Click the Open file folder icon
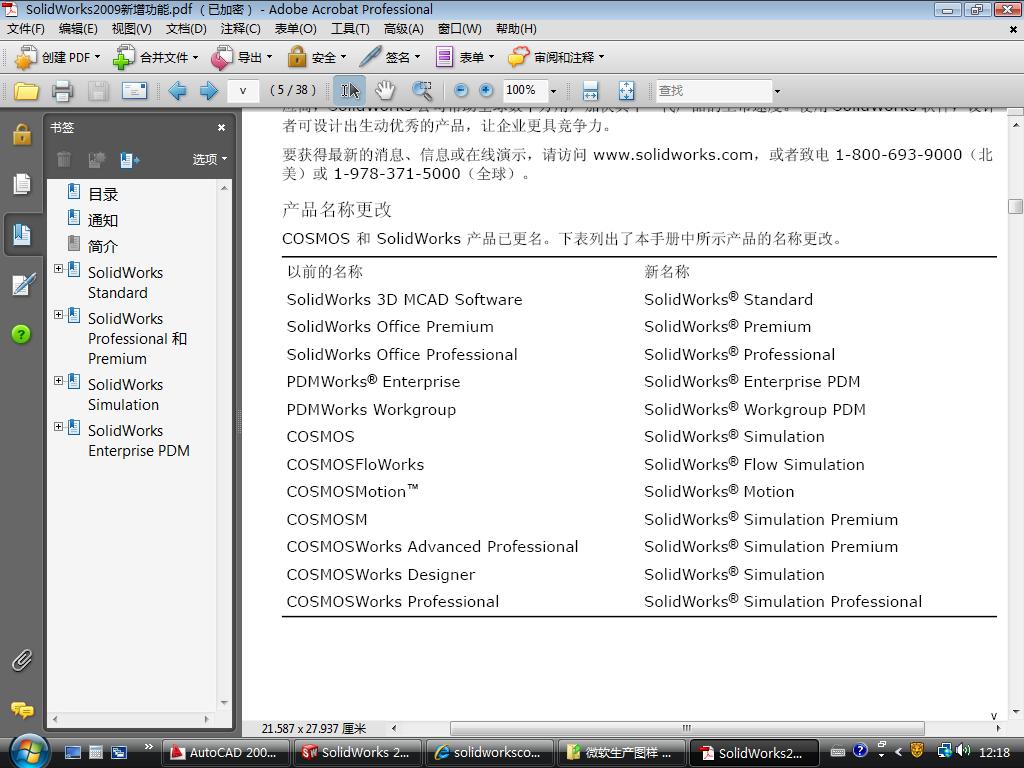1024x768 pixels. point(26,91)
